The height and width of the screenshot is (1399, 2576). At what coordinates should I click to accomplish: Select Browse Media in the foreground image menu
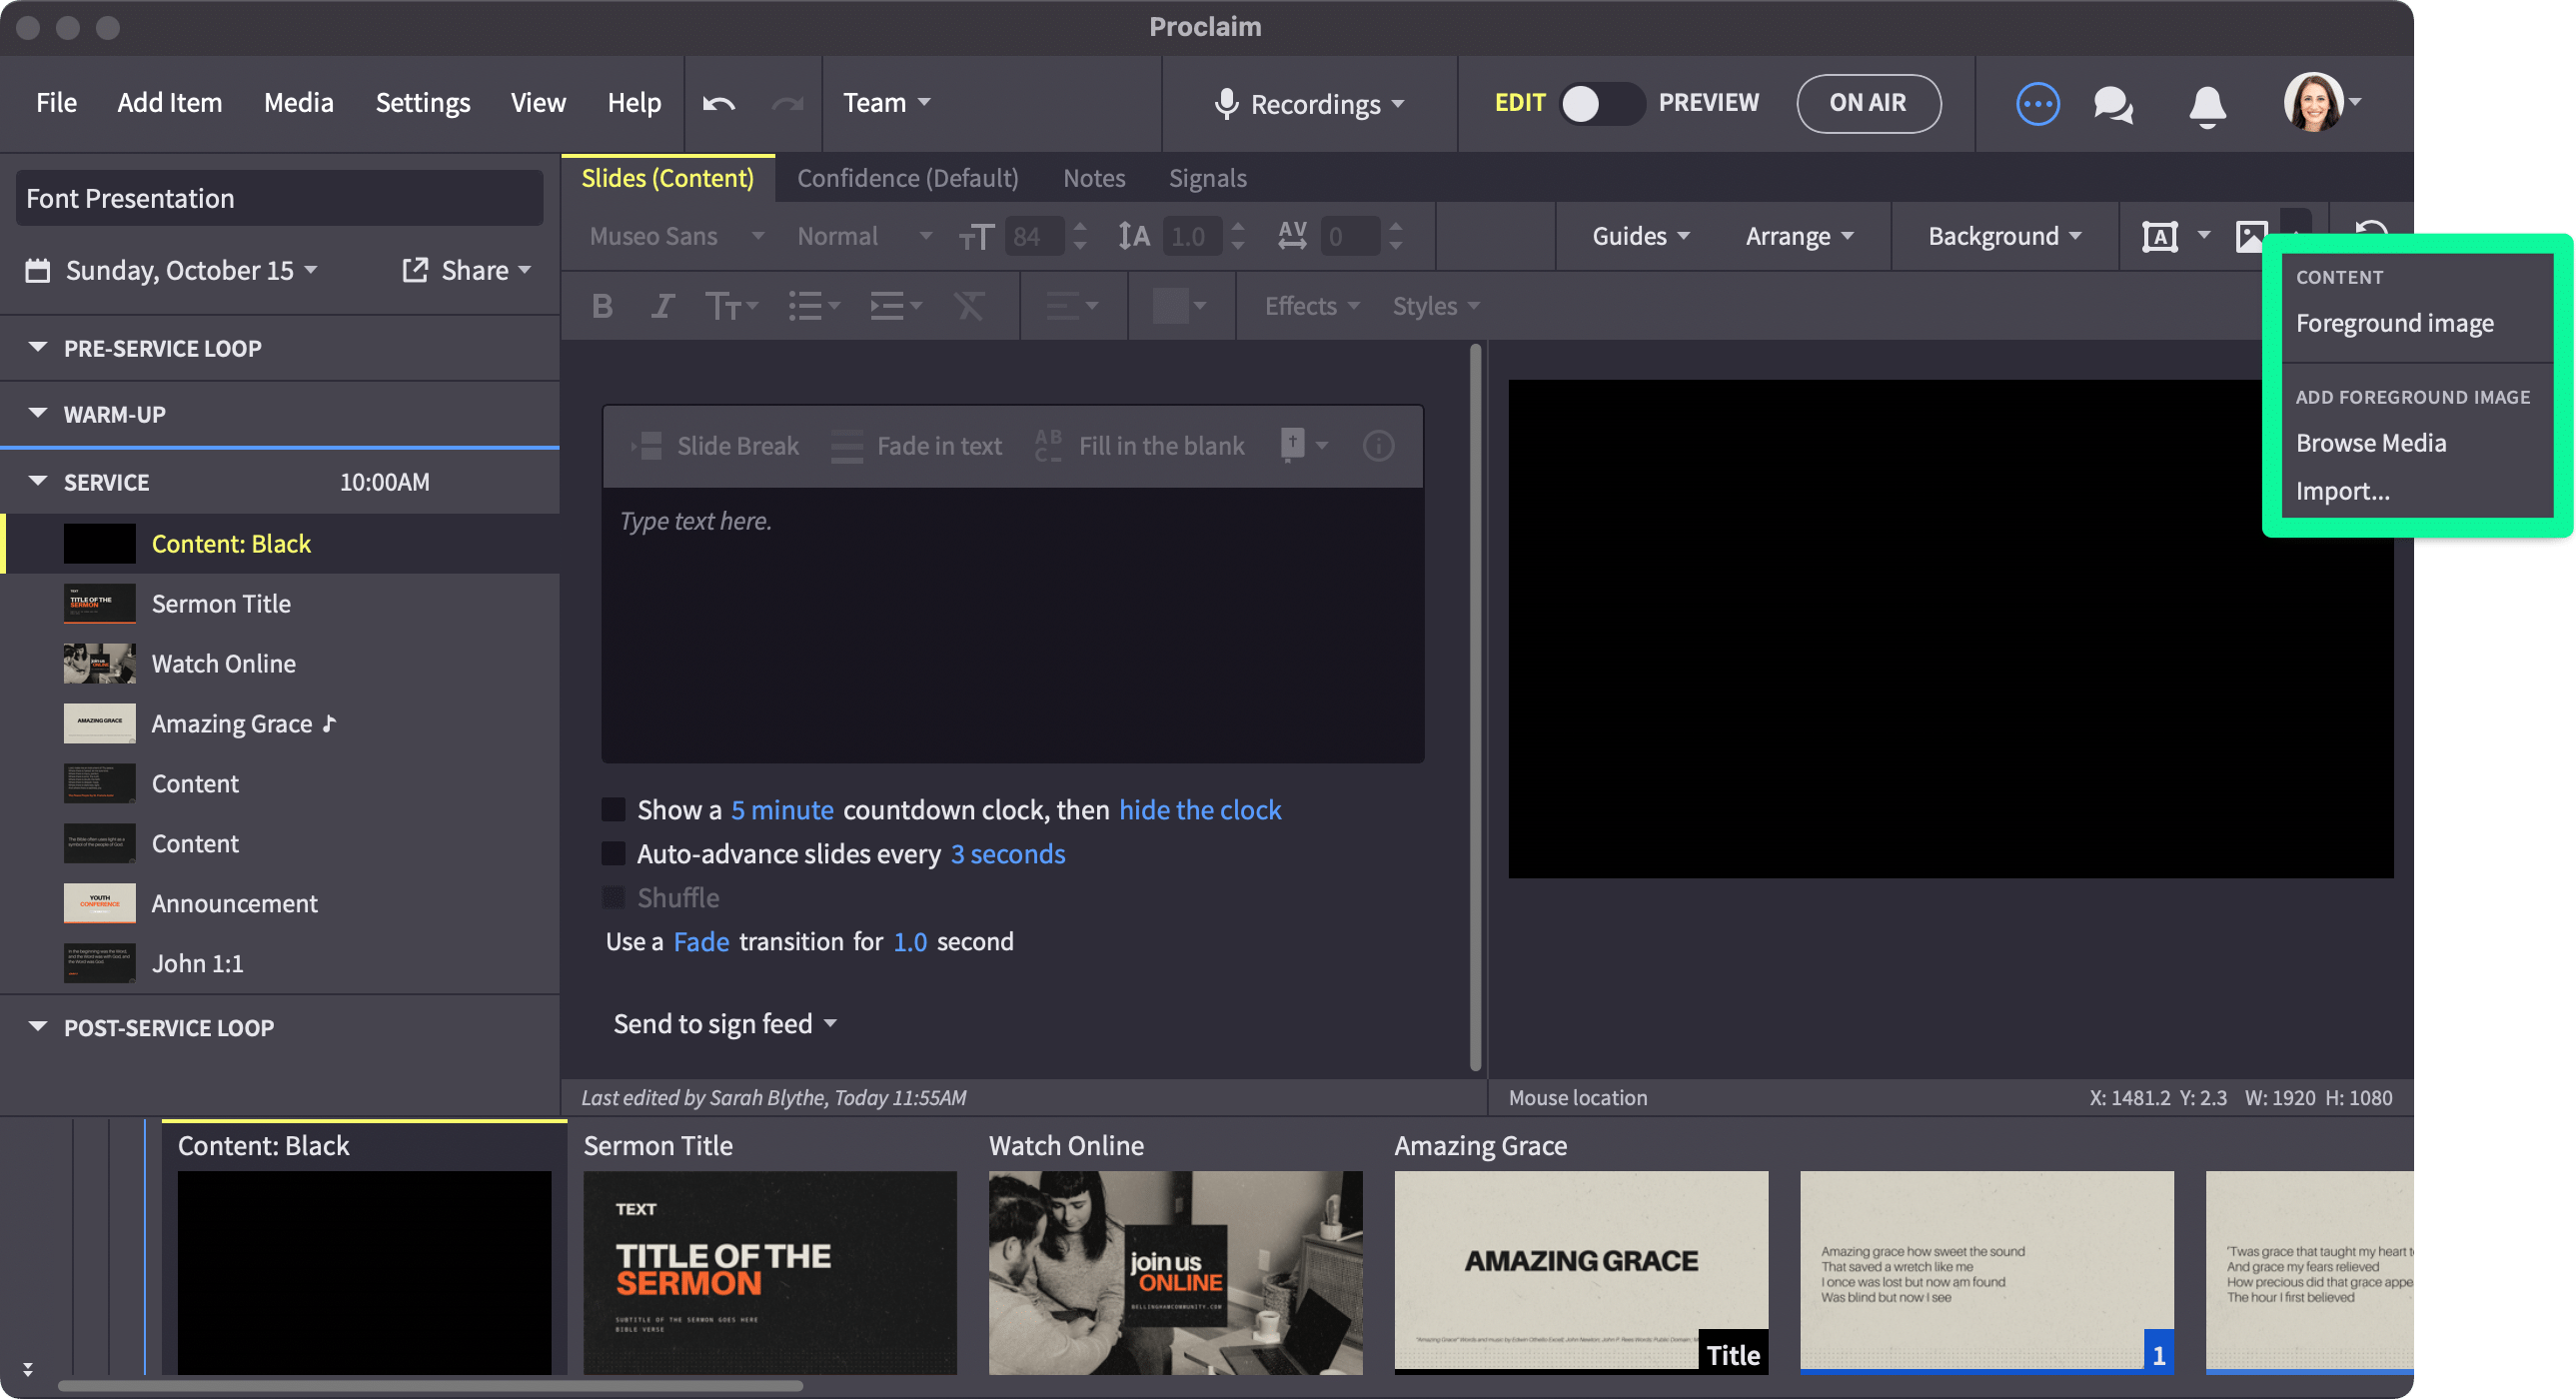point(2371,442)
